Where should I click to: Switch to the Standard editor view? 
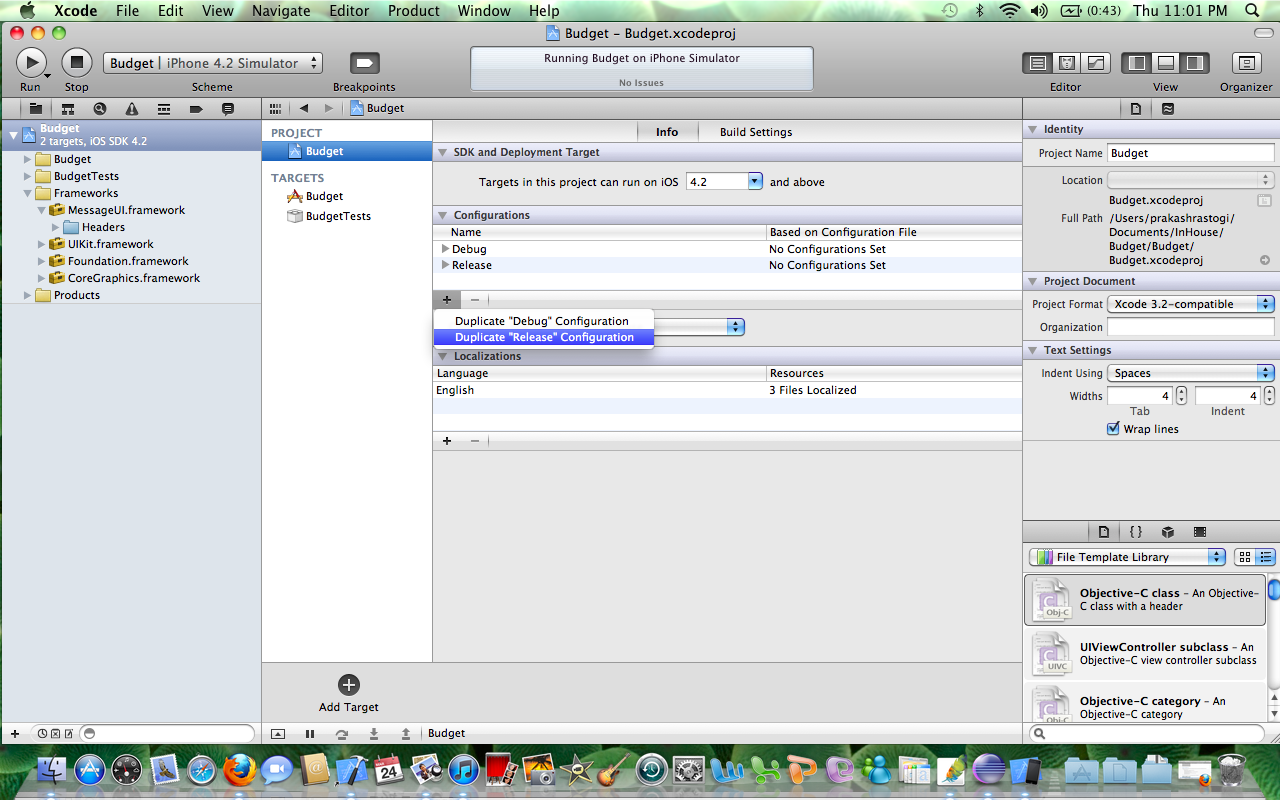coord(1037,63)
